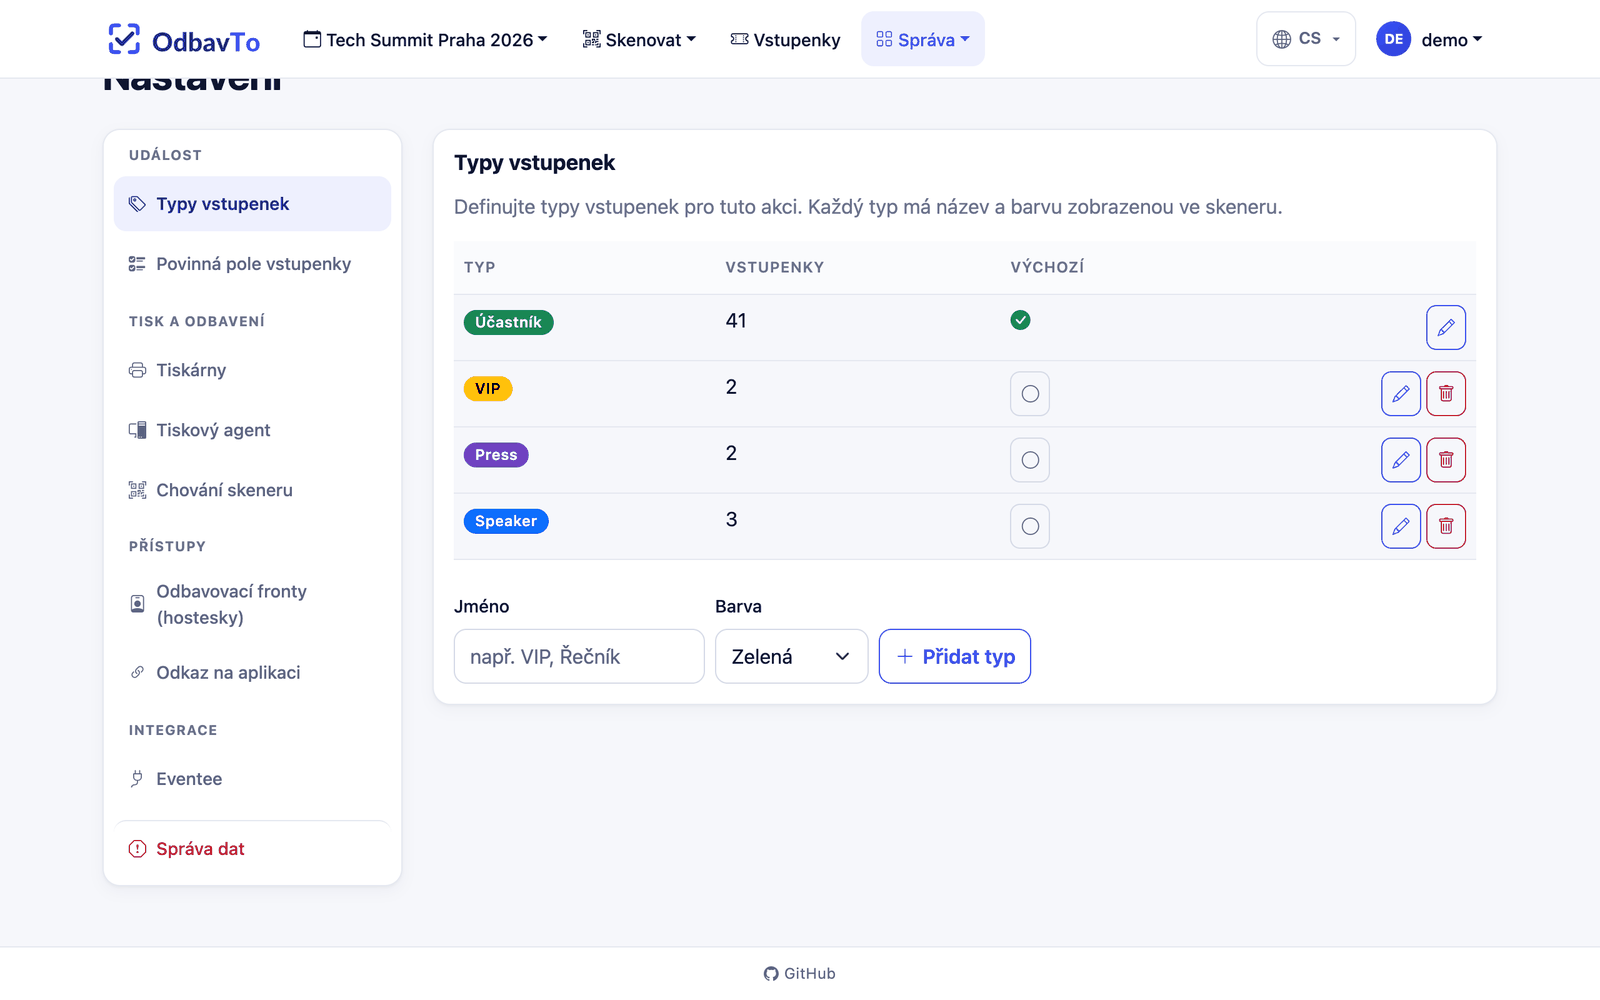Image resolution: width=1600 pixels, height=1000 pixels.
Task: Edit the Účastník ticket type
Action: (1445, 327)
